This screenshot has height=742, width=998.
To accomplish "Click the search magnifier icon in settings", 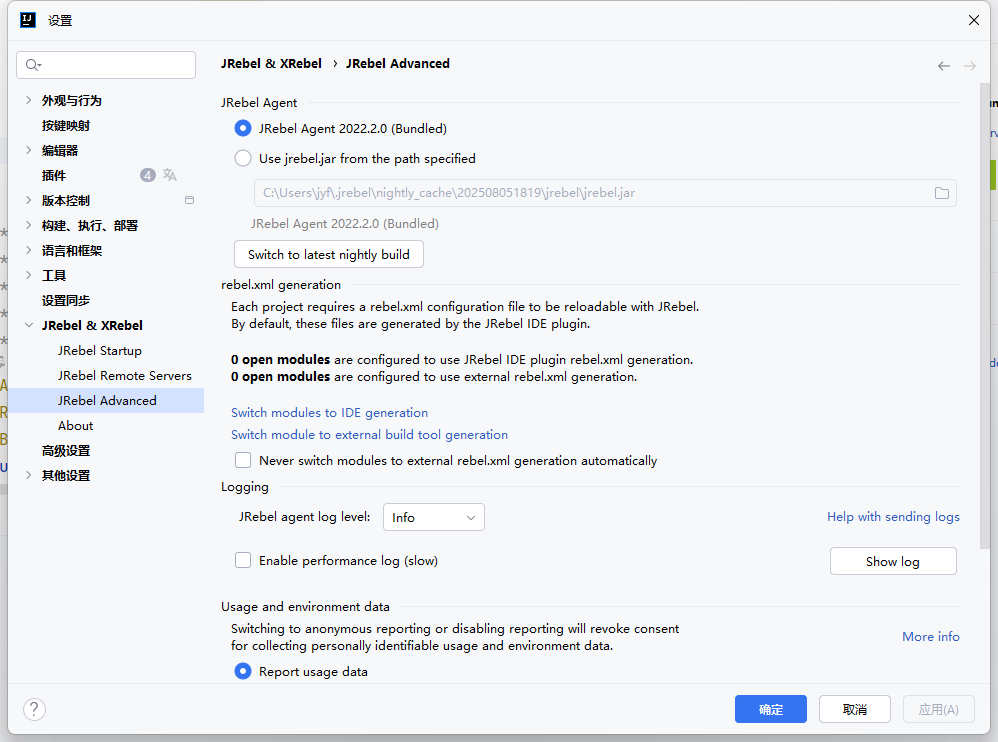I will (x=33, y=65).
